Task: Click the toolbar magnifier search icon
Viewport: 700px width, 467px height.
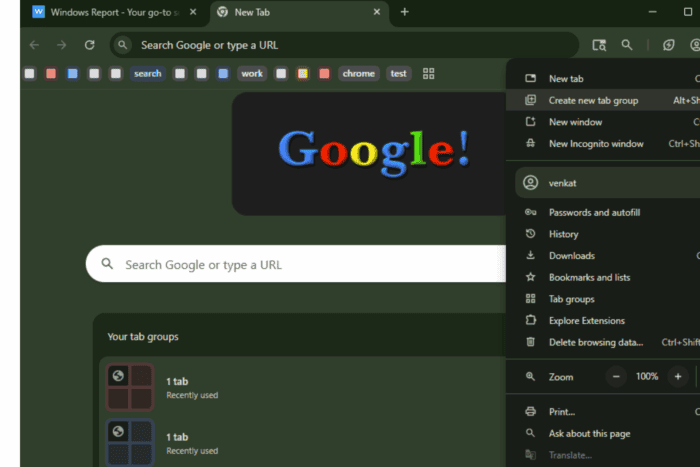Action: point(627,45)
